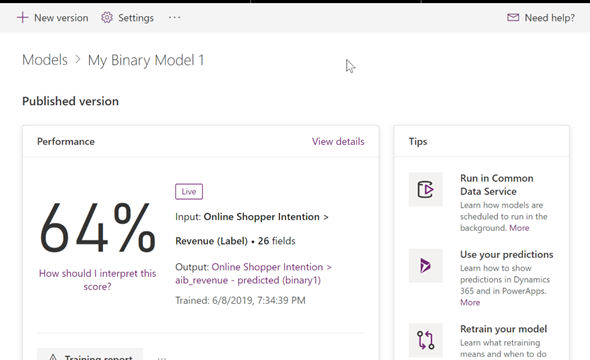Image resolution: width=590 pixels, height=360 pixels.
Task: Click the Settings gear icon
Action: coord(107,17)
